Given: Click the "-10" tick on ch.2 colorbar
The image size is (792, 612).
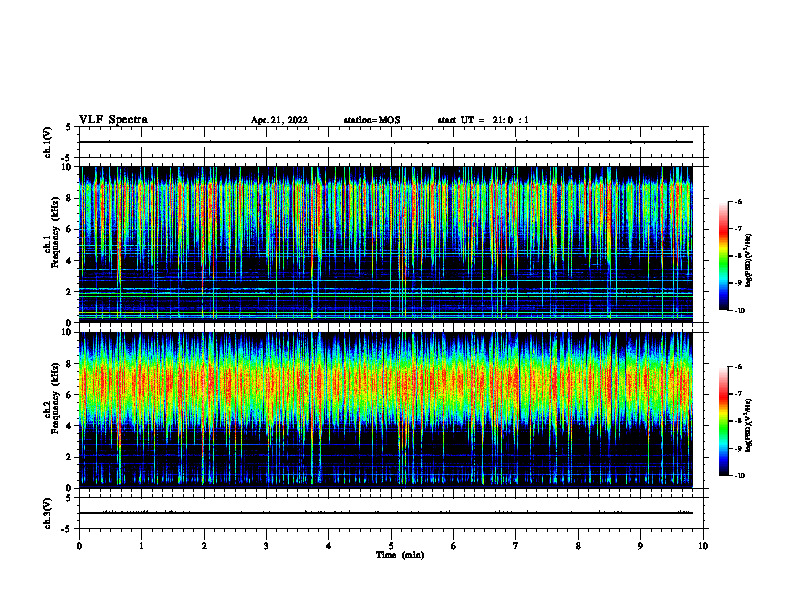Looking at the screenshot, I should coord(738,475).
